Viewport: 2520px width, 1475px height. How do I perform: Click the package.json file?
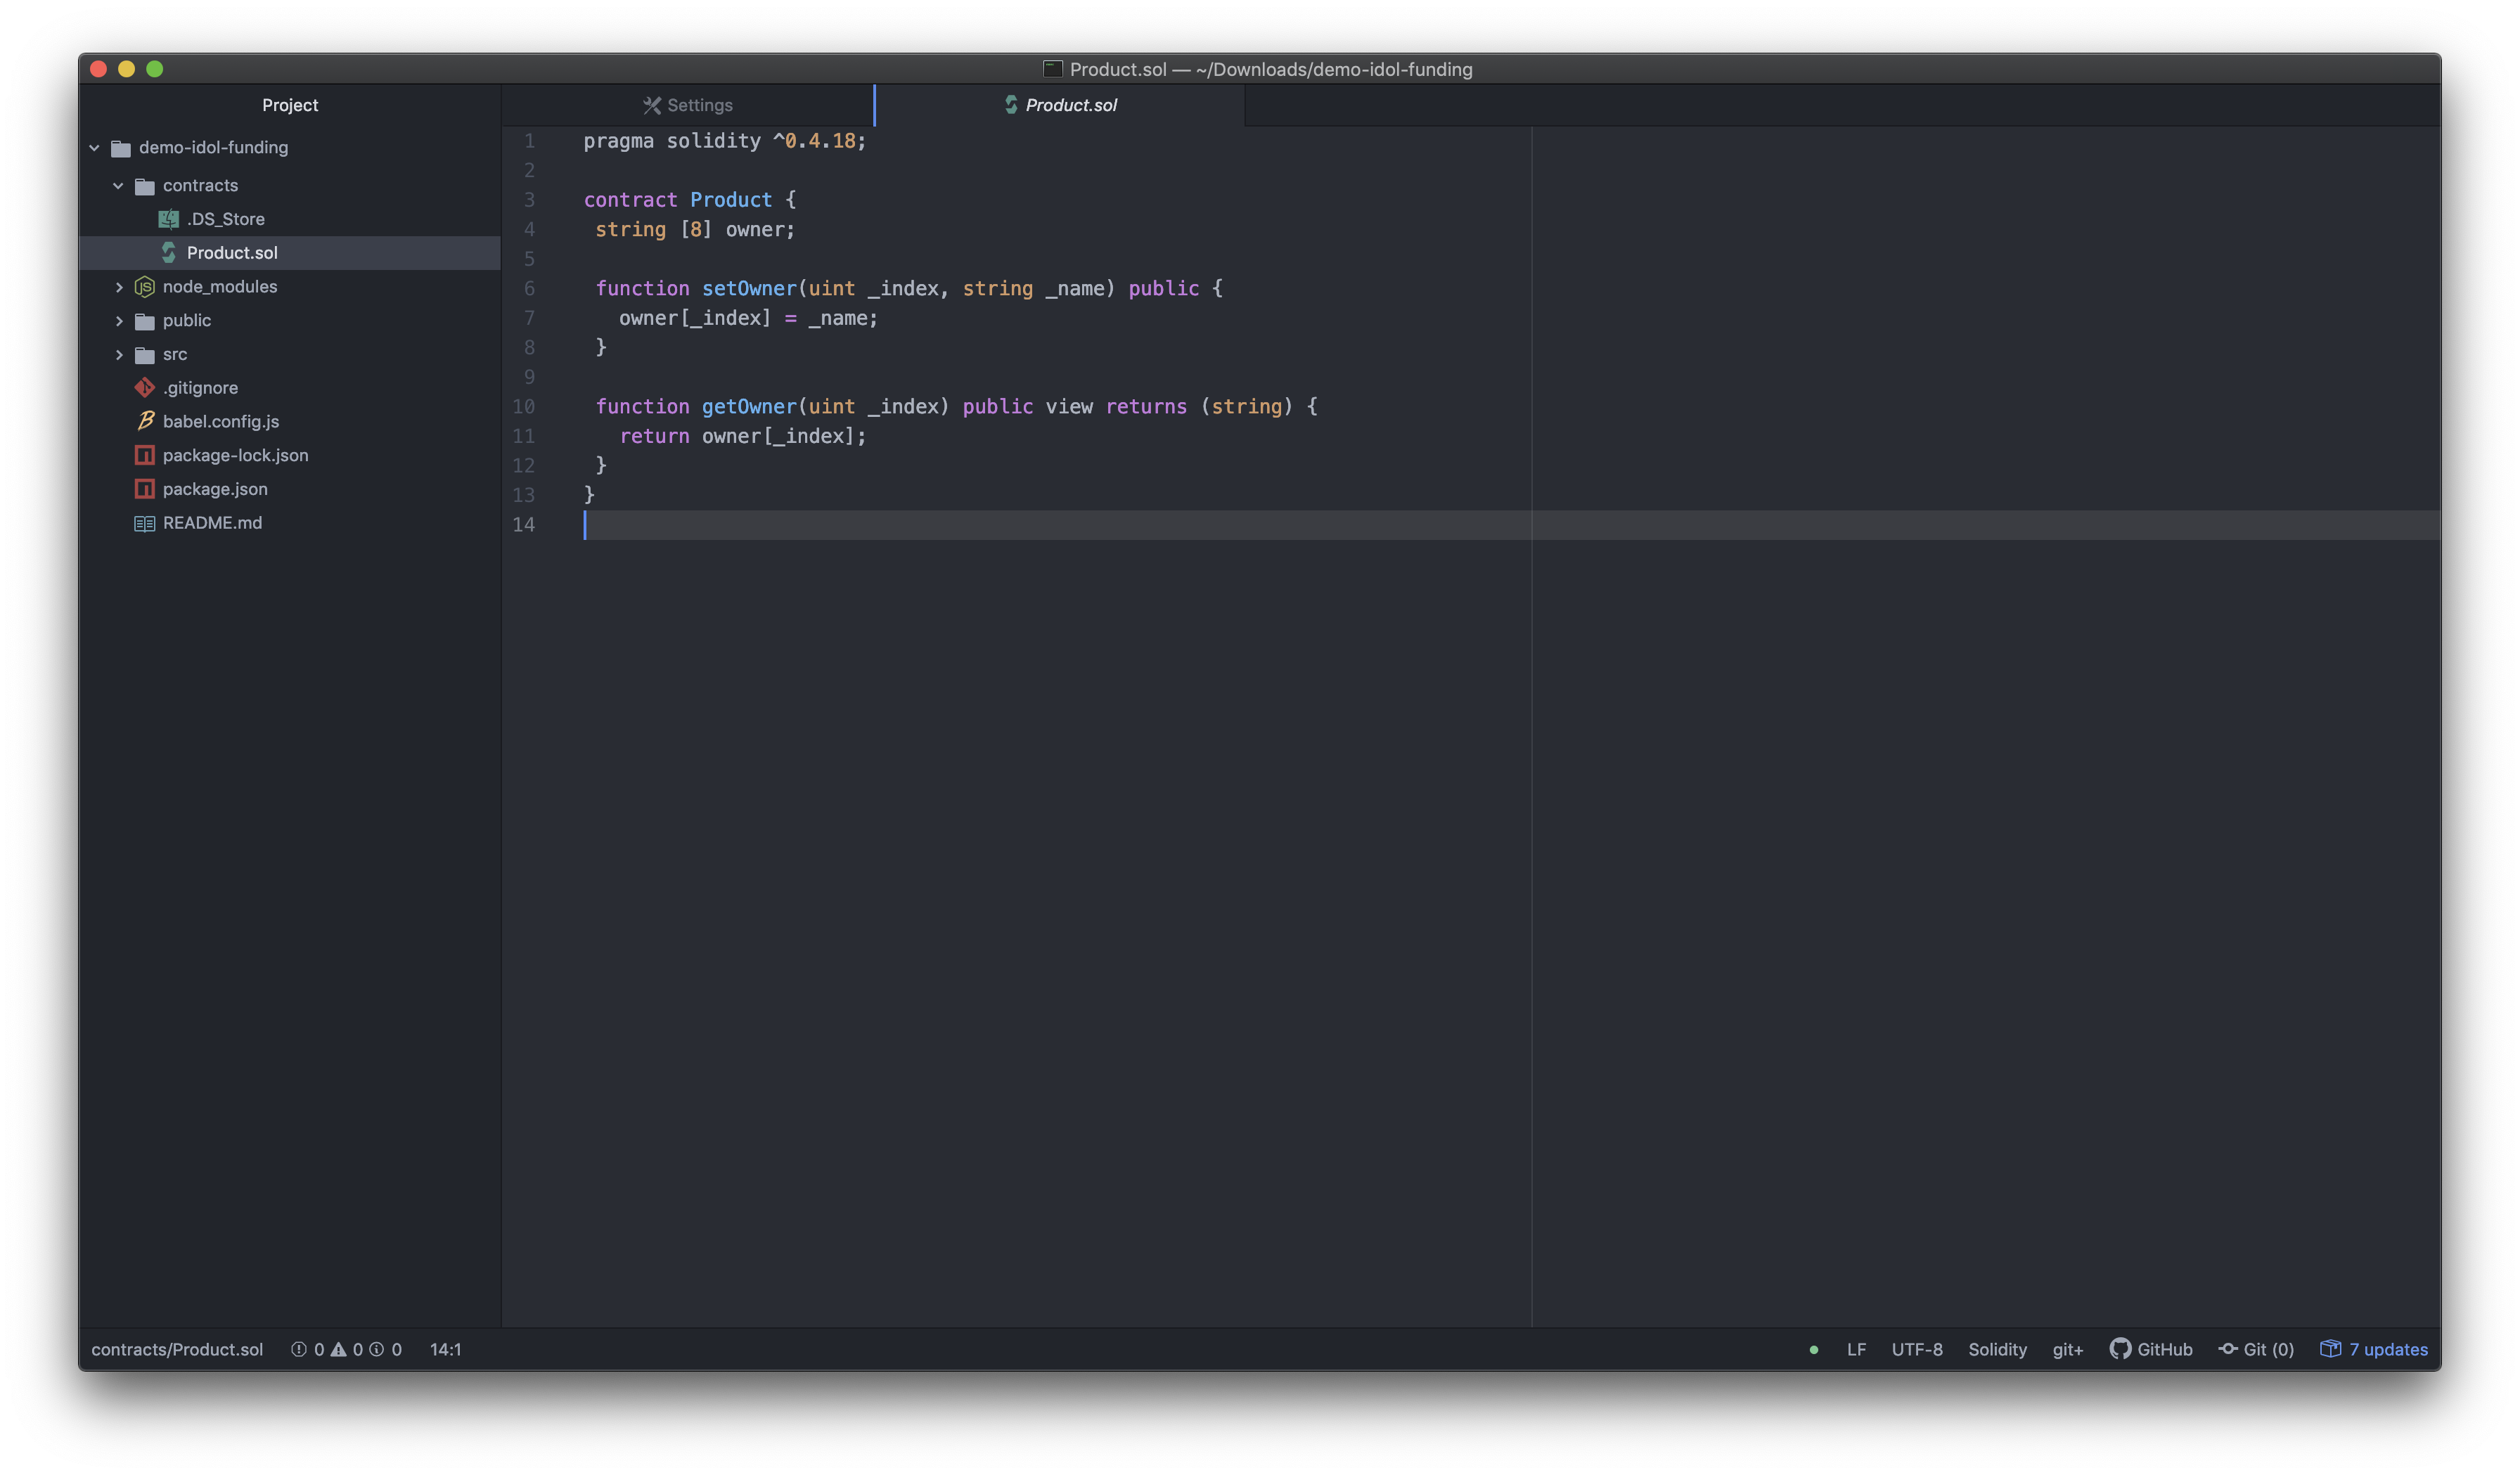[214, 488]
